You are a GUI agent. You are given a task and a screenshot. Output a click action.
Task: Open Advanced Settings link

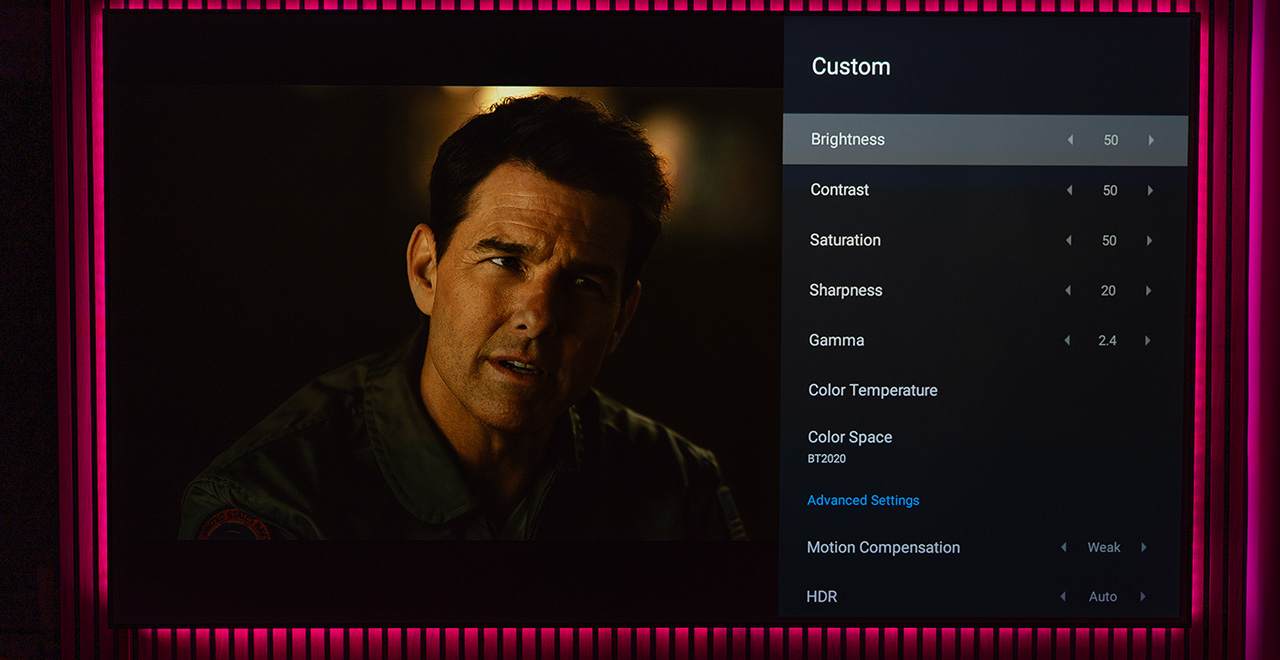coord(863,500)
